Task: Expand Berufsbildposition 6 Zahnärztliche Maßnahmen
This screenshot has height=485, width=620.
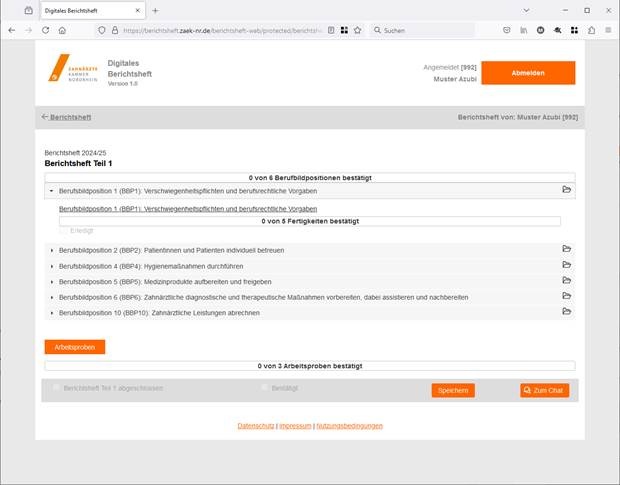Action: point(51,297)
